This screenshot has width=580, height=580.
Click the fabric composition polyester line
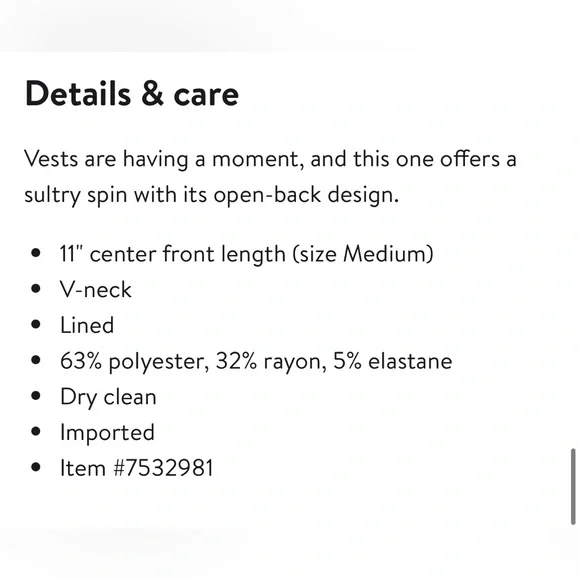256,361
